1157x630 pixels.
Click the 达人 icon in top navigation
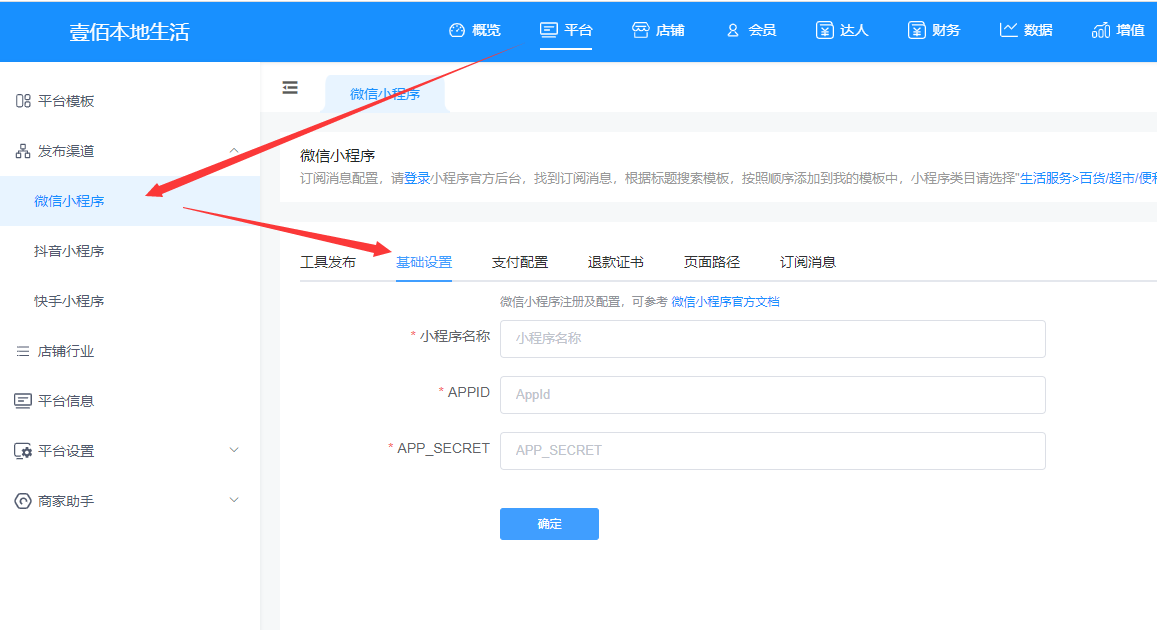(x=824, y=30)
